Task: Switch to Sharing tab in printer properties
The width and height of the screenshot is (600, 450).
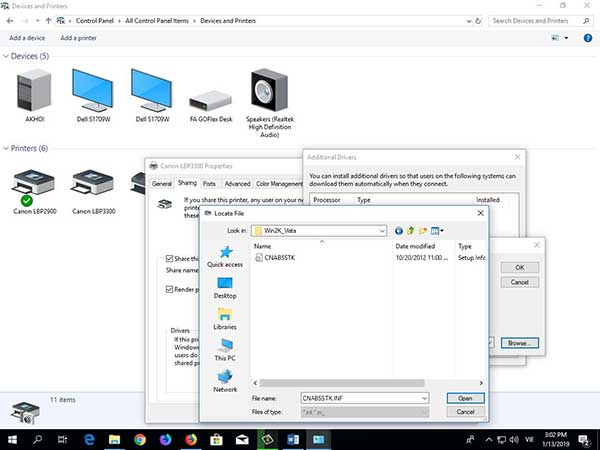Action: point(187,183)
